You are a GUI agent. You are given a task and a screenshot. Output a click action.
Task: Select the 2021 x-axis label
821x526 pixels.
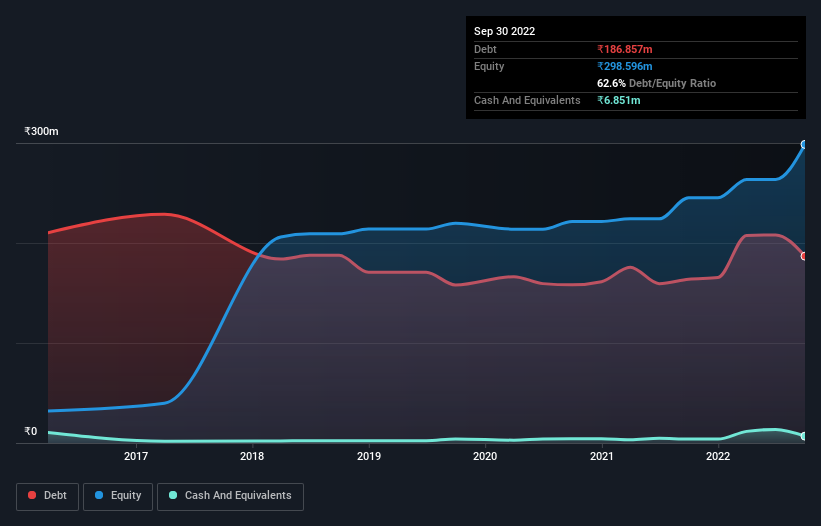[x=602, y=456]
